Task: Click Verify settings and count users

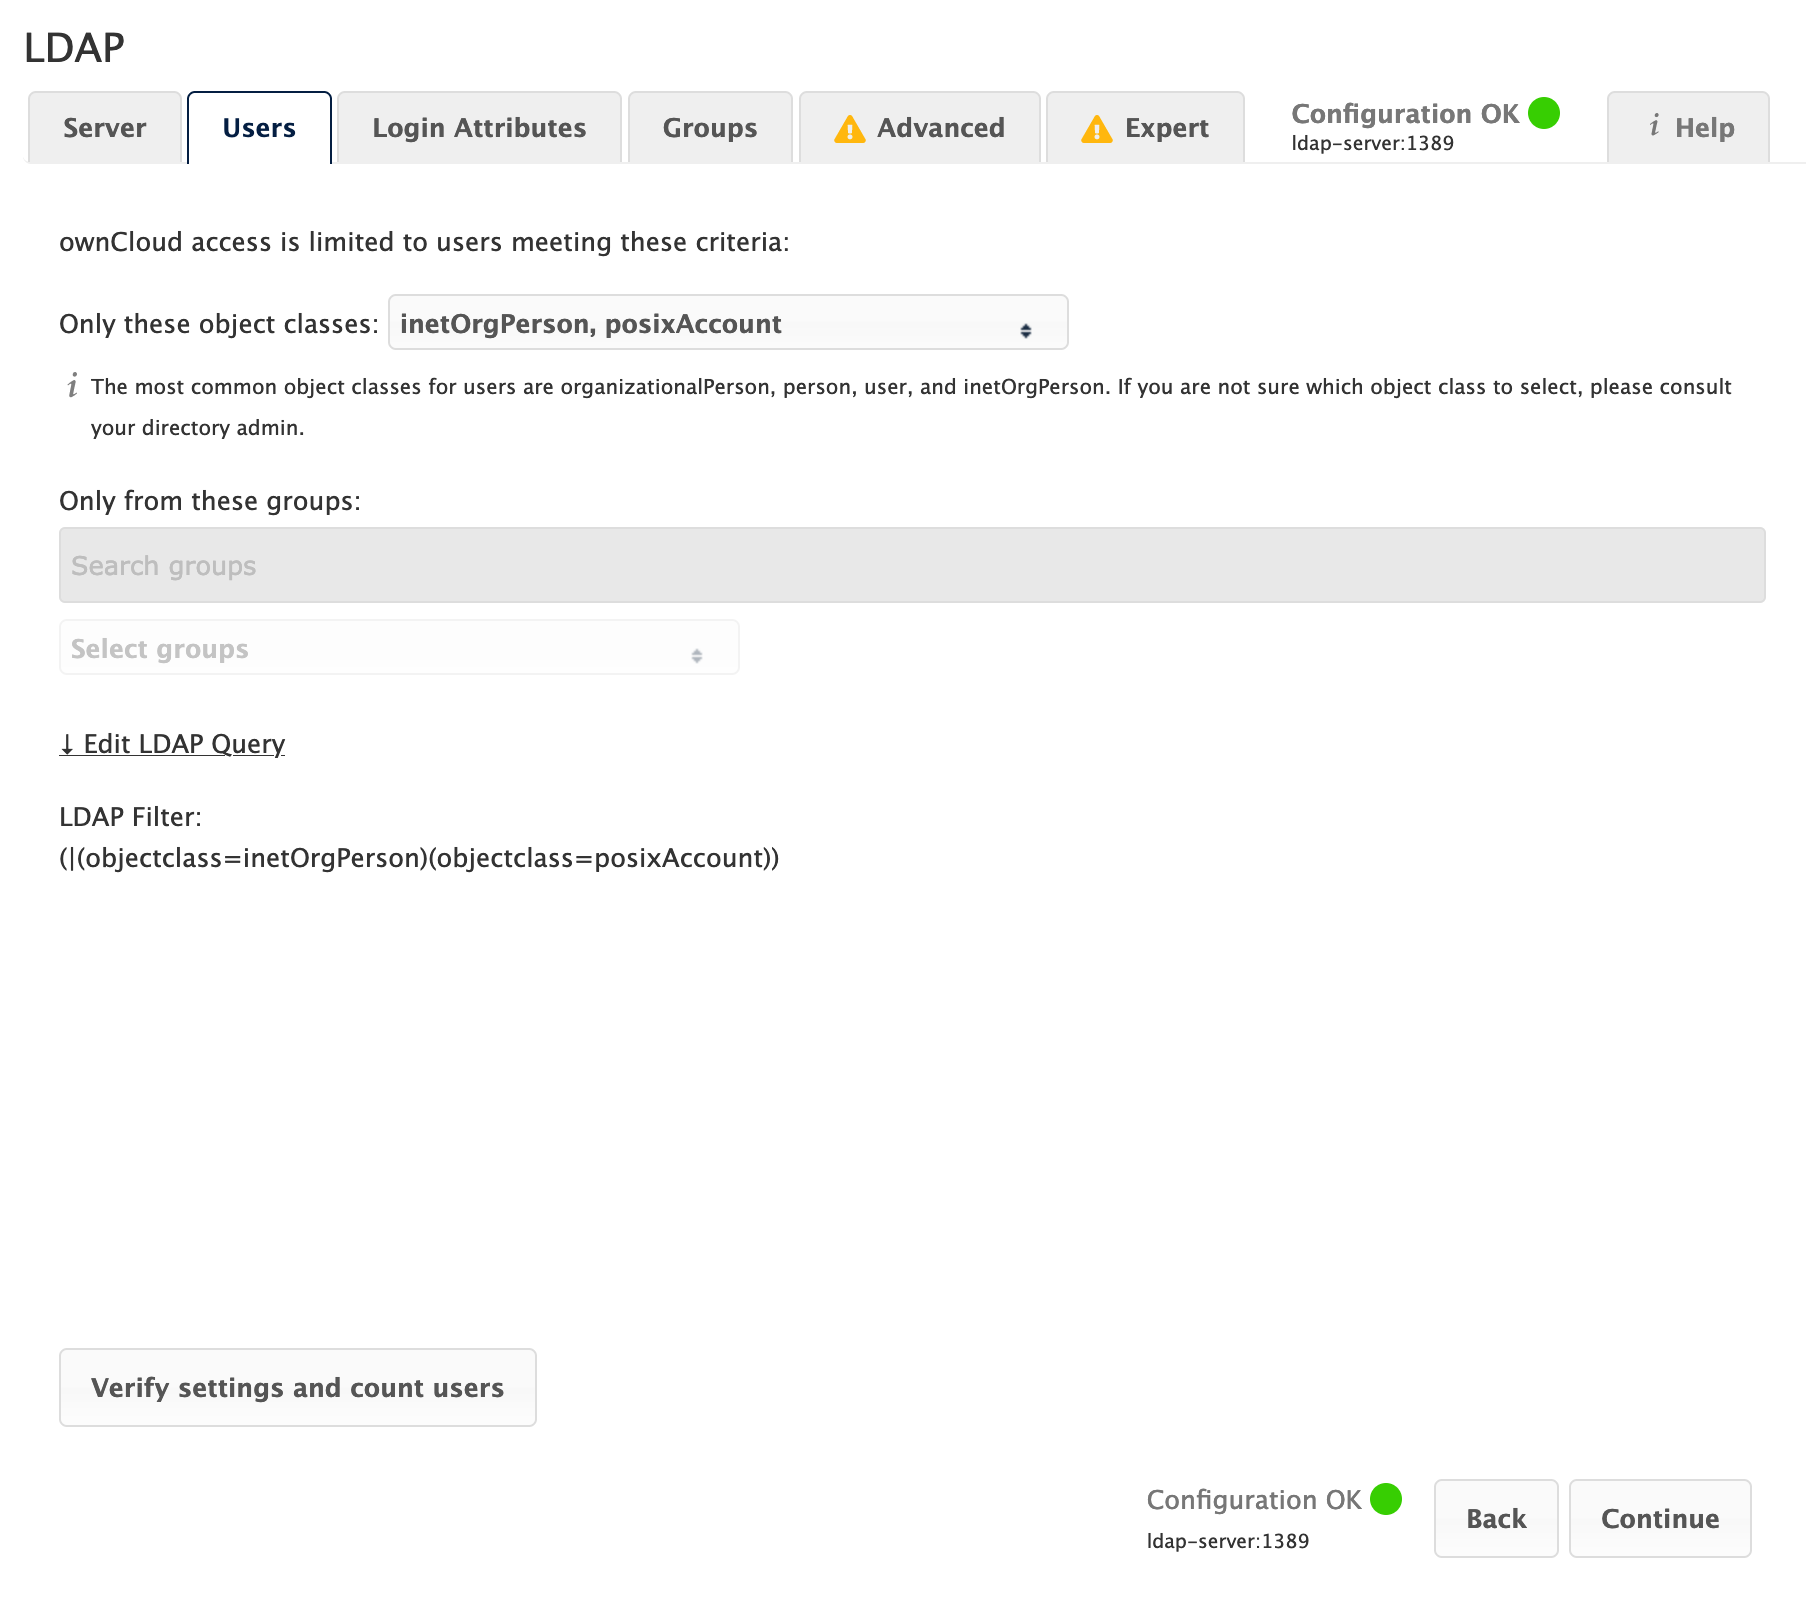Action: click(297, 1387)
